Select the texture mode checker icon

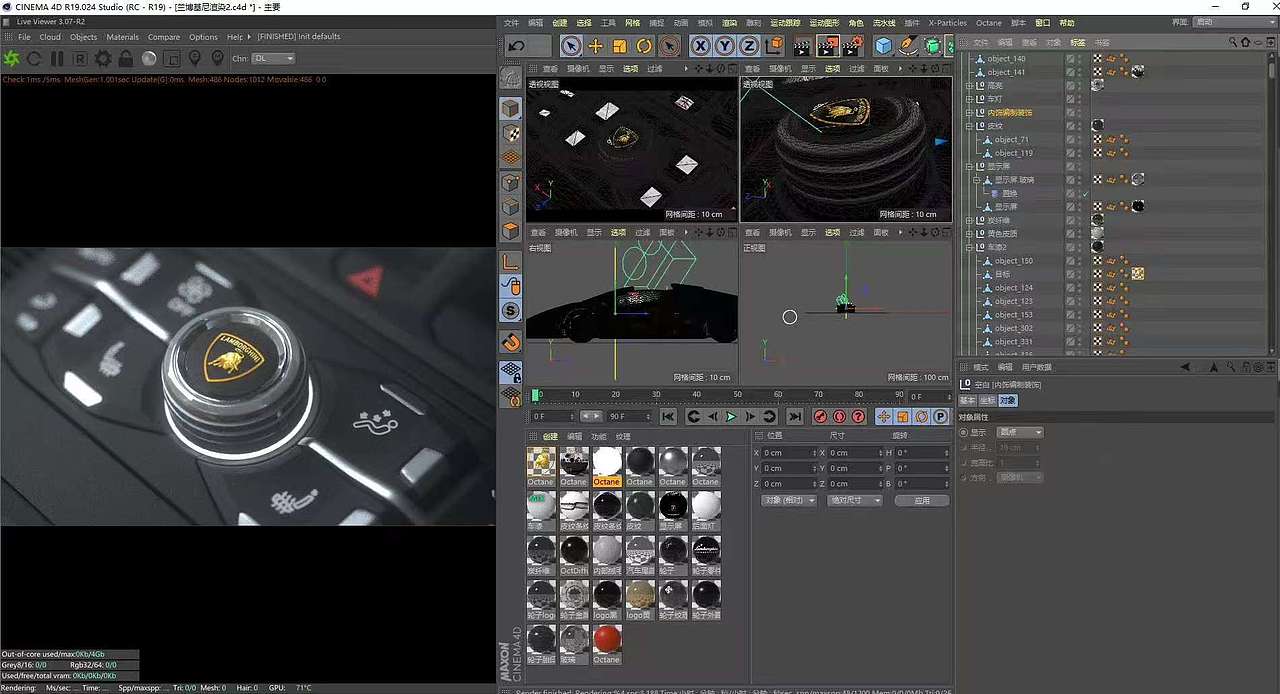click(511, 133)
